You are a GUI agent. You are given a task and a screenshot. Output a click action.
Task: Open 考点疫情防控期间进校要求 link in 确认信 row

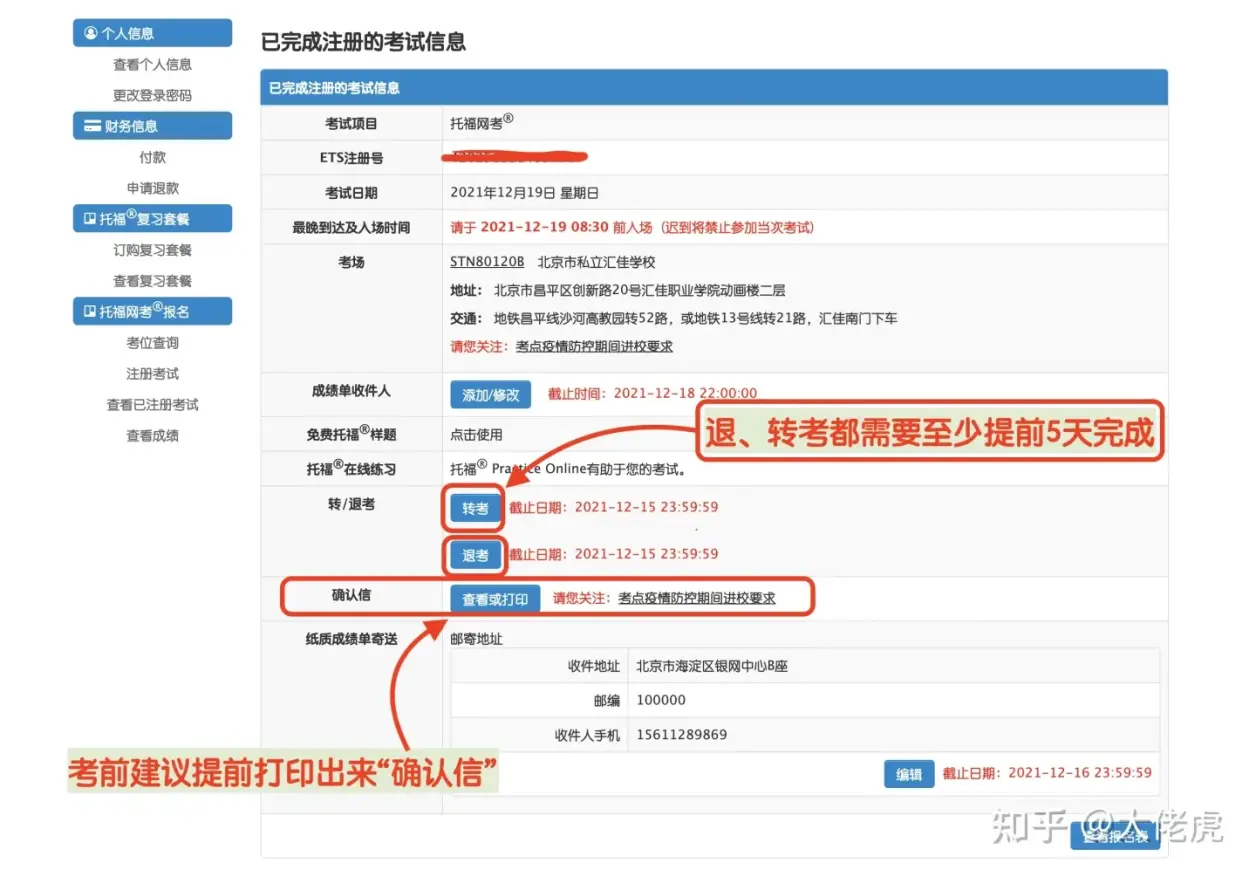(696, 599)
